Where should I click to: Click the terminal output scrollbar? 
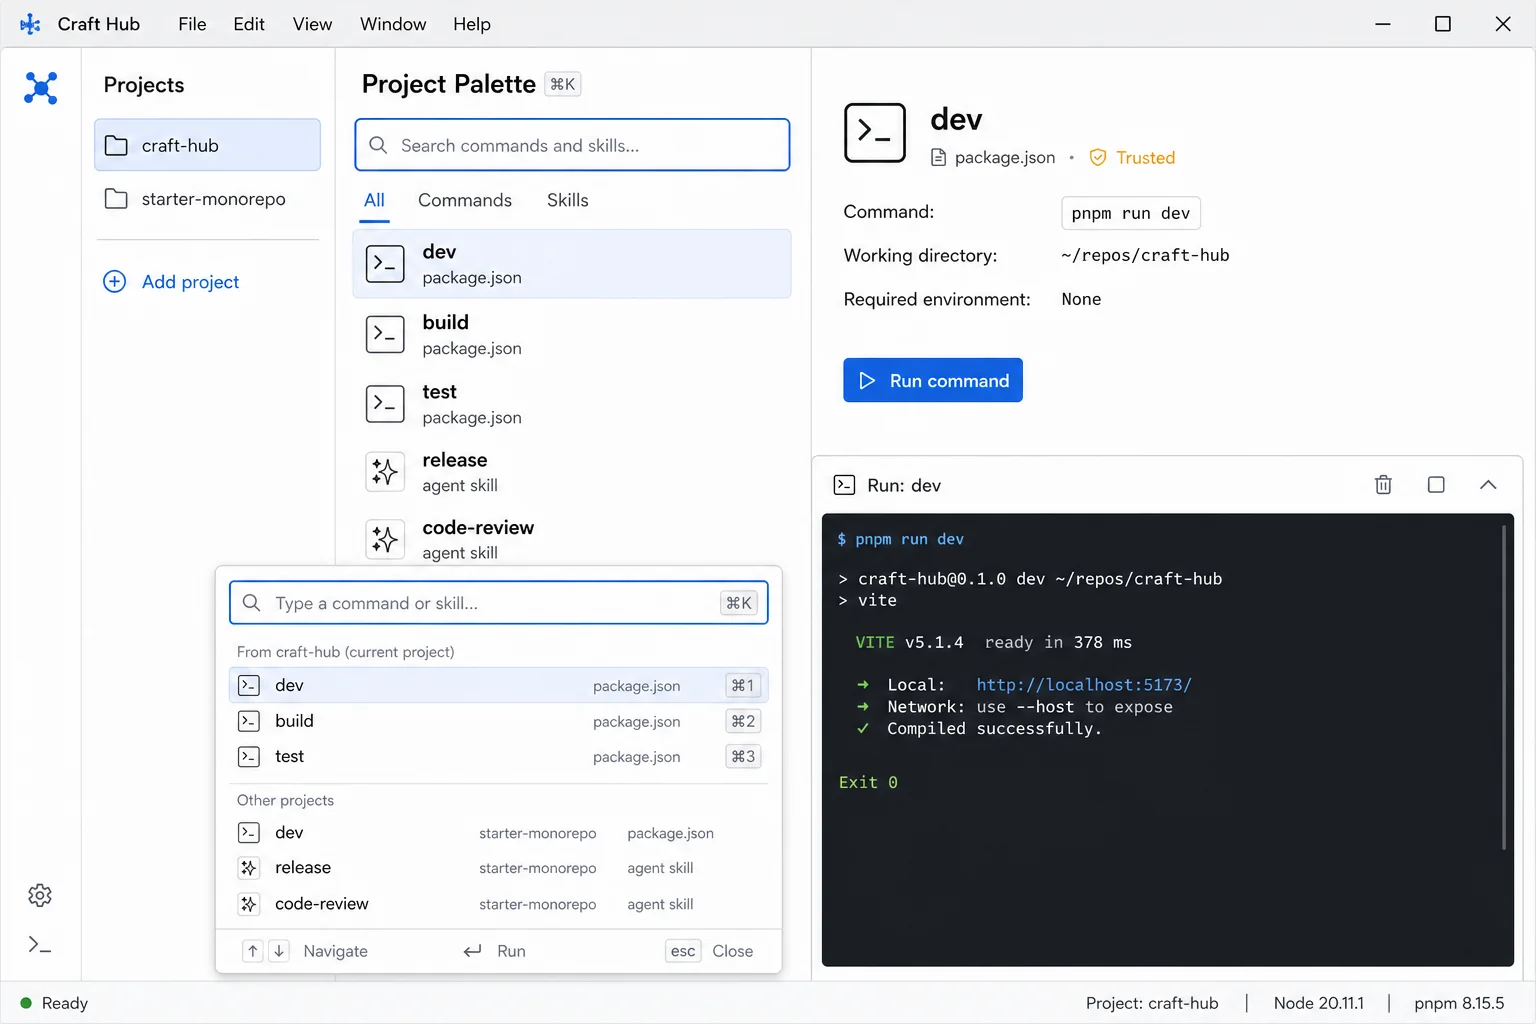1504,688
